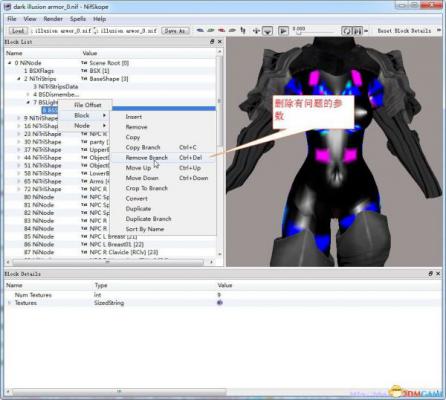Choose Convert from submenu
The image size is (446, 400).
[x=163, y=198]
